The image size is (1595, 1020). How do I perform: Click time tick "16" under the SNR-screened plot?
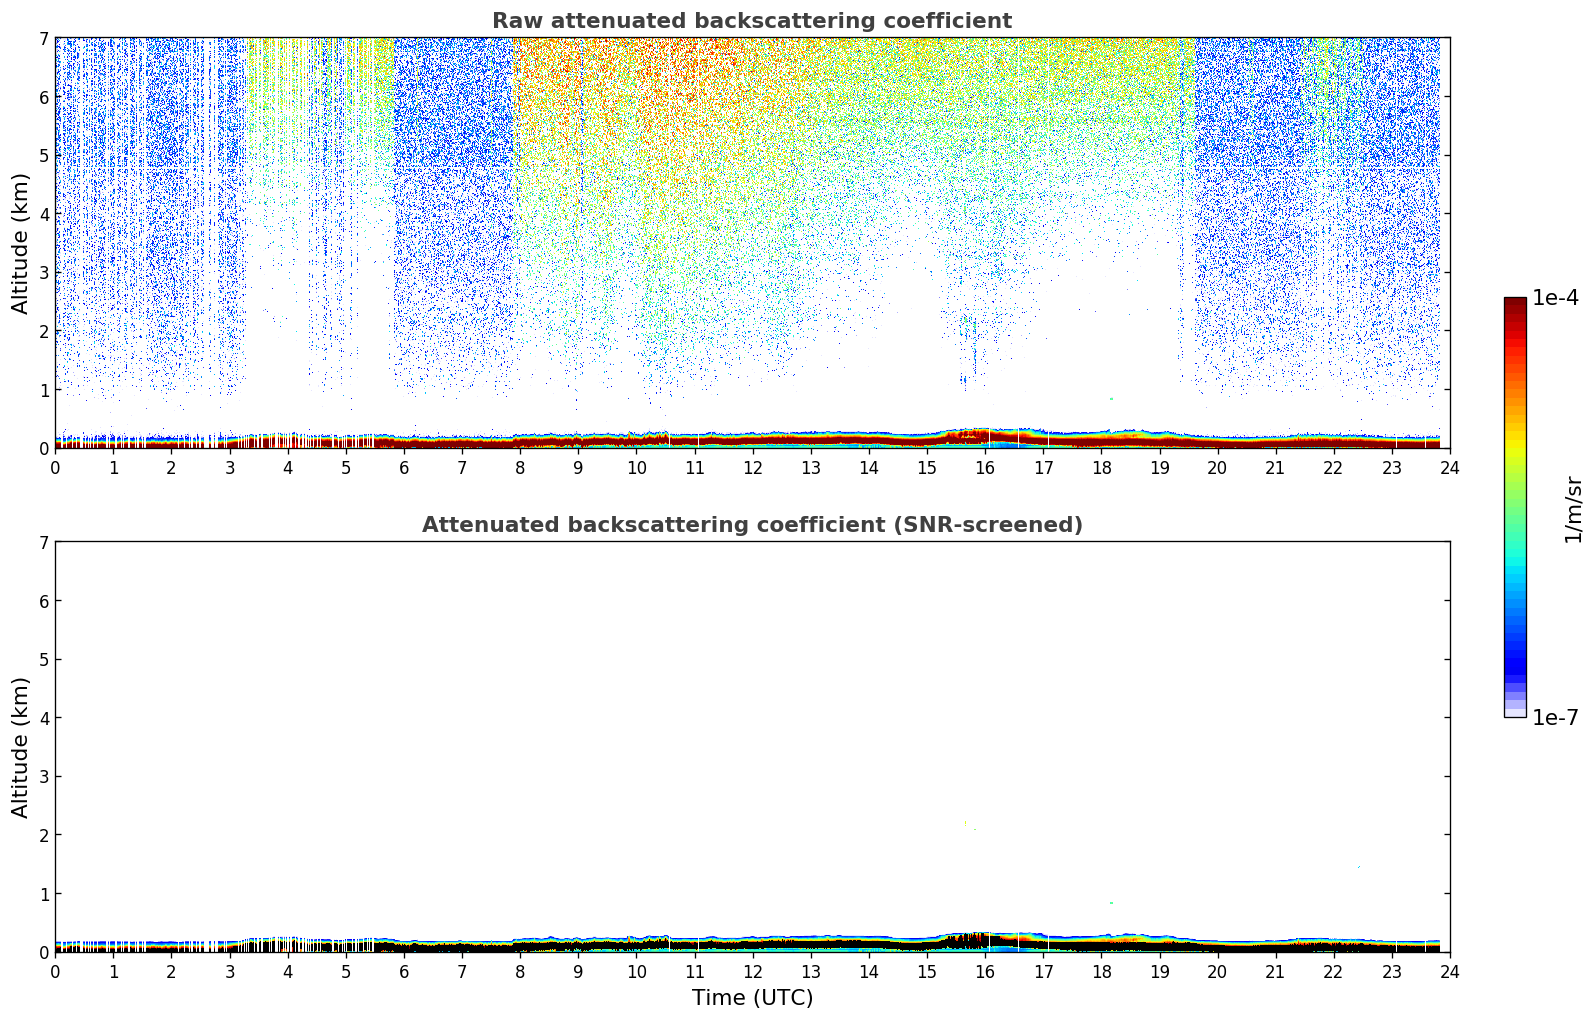point(985,971)
